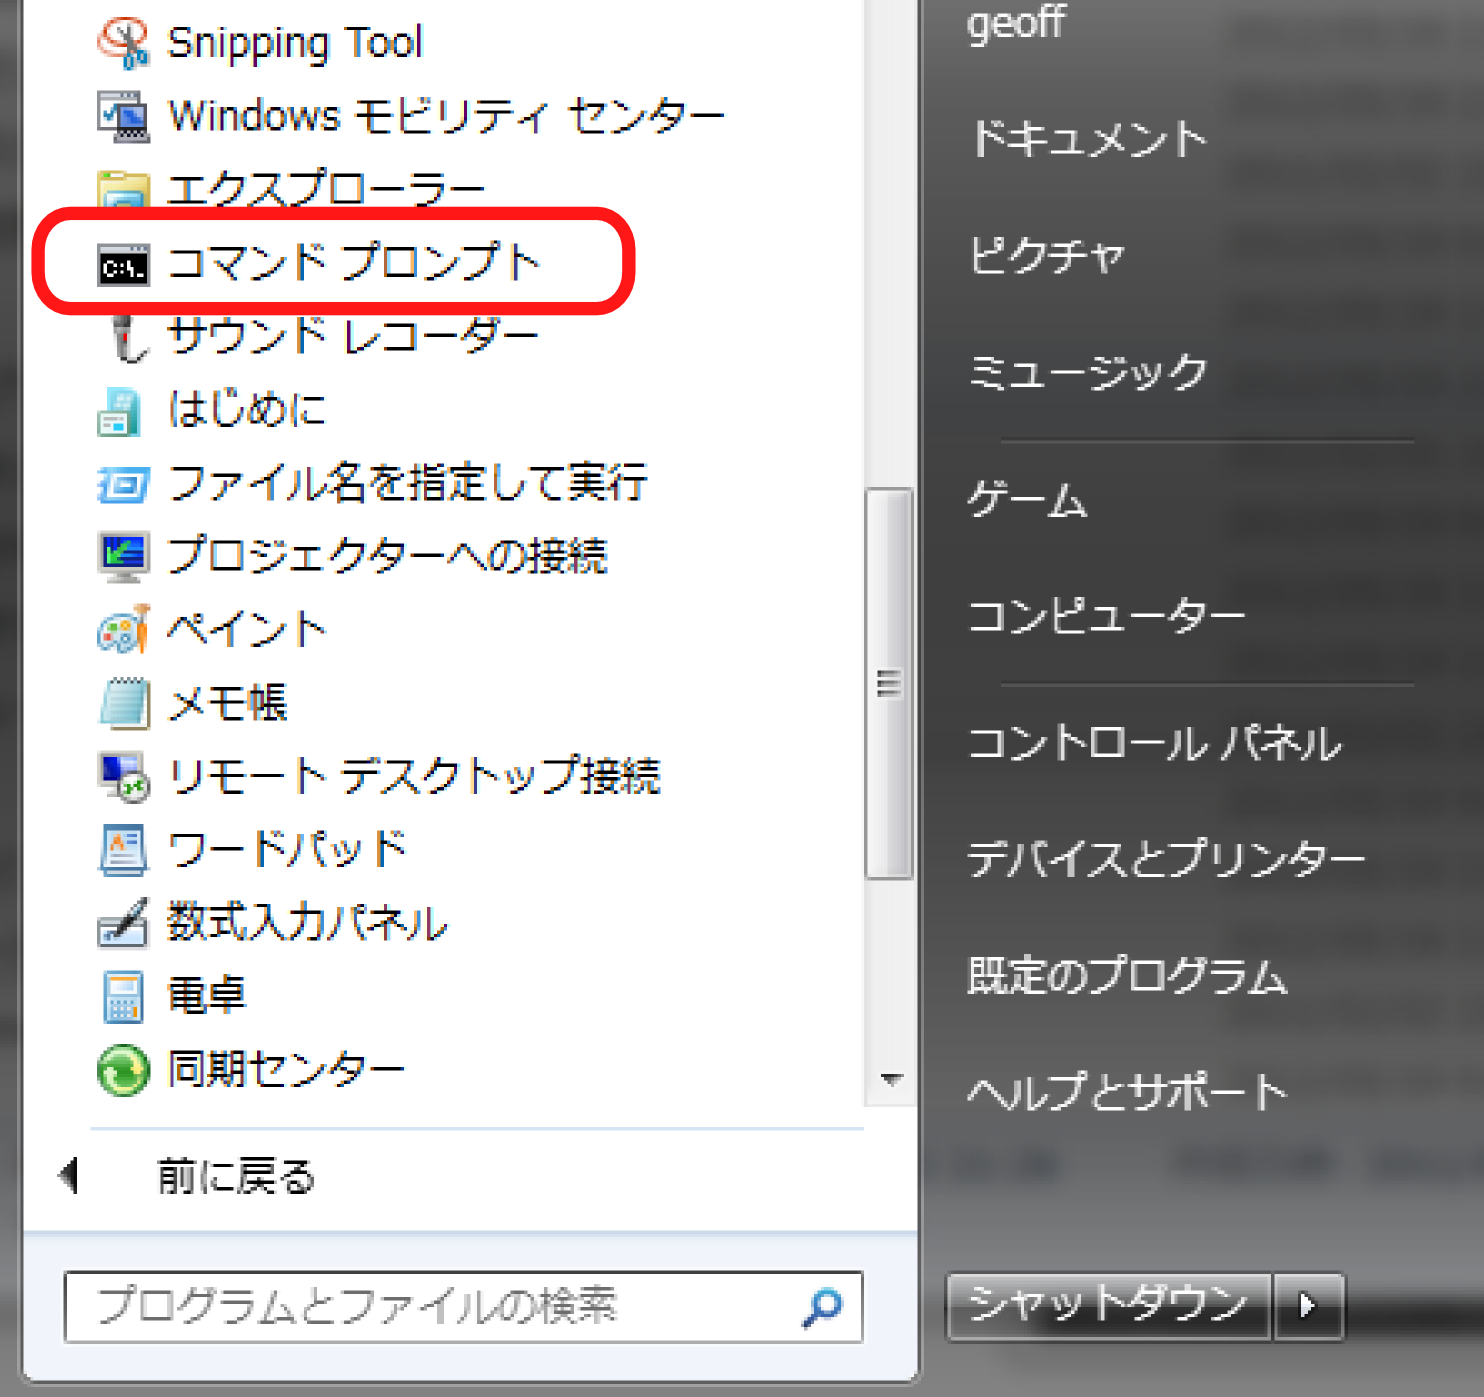Click the 電卓 calculator icon
Screen dimensions: 1484x1397
point(123,997)
